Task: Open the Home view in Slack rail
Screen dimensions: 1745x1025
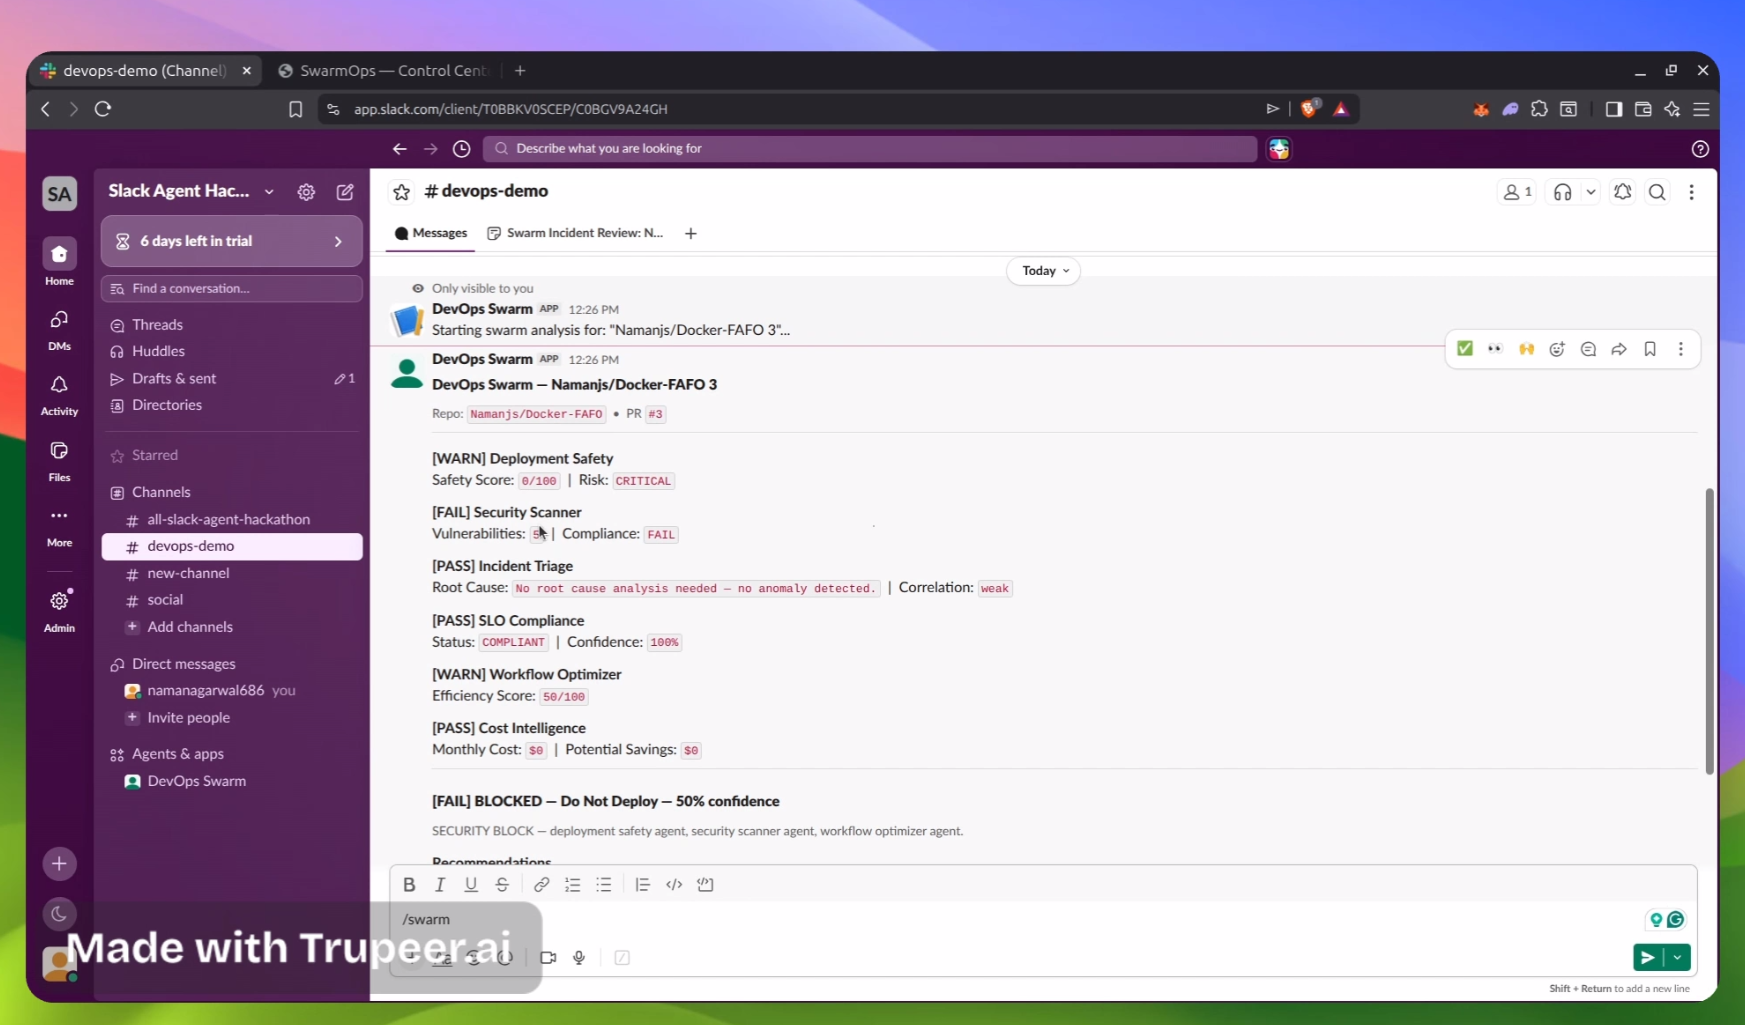Action: tap(59, 262)
